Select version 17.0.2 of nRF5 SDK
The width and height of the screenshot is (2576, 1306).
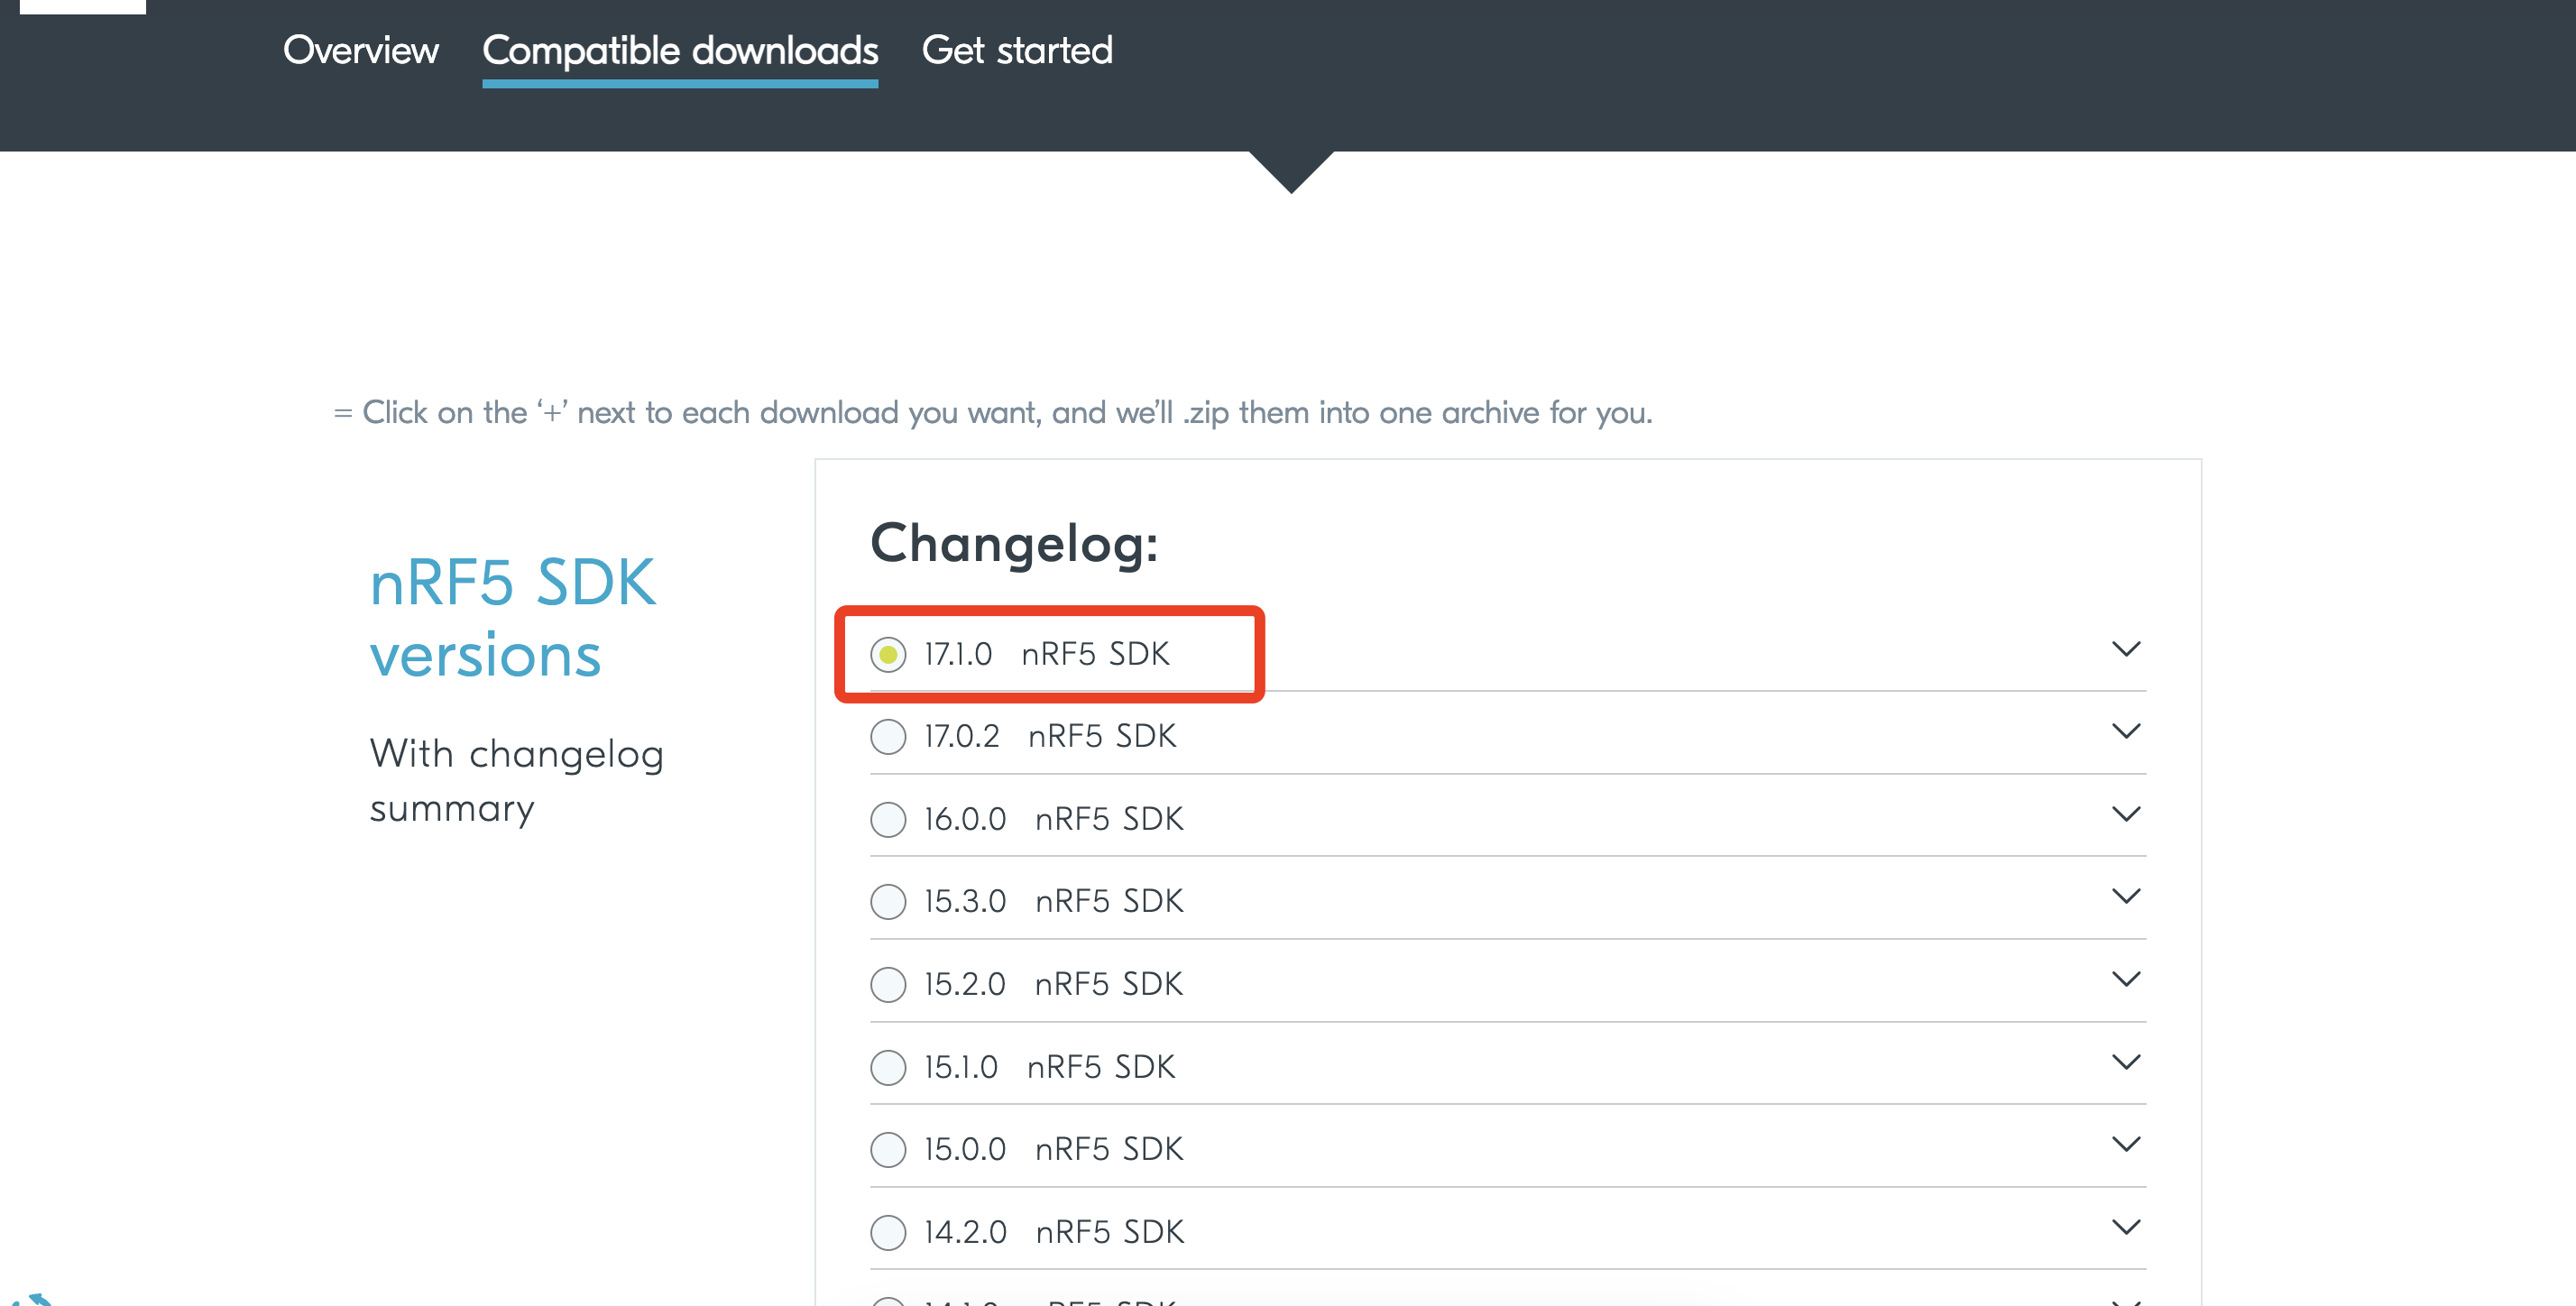point(888,737)
